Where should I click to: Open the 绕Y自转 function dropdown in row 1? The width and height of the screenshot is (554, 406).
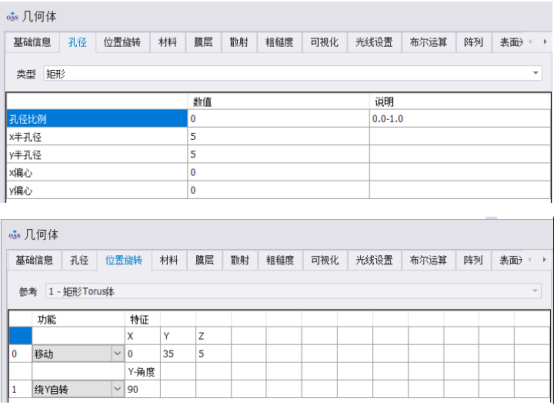tap(117, 389)
